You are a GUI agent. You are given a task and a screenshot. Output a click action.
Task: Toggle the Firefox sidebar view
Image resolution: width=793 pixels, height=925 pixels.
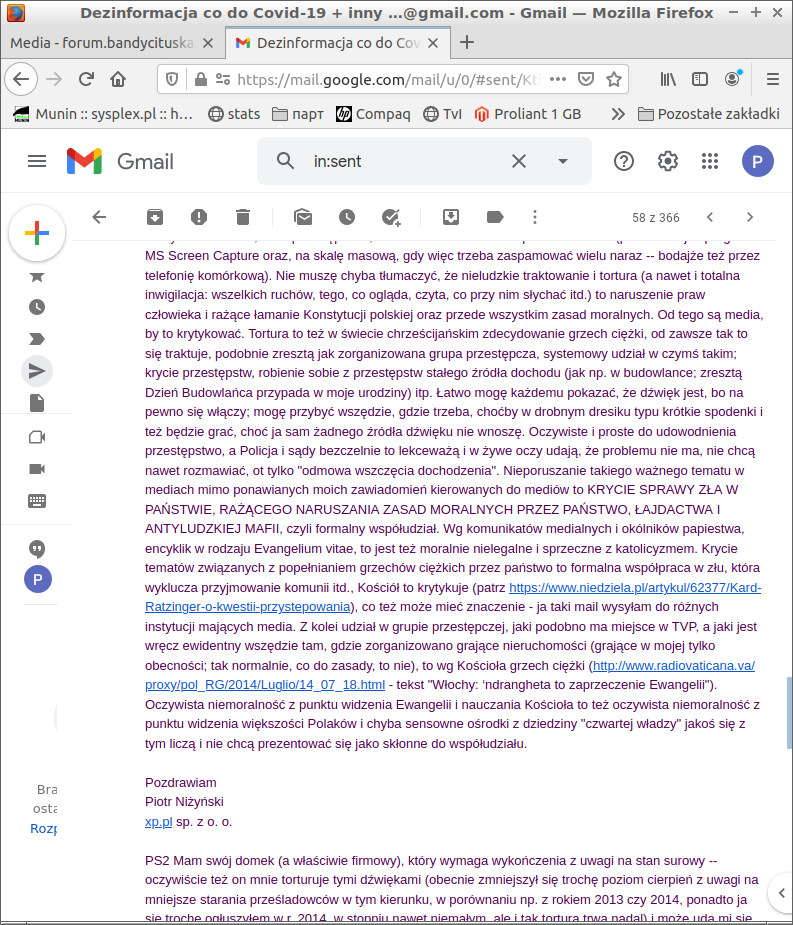(700, 78)
